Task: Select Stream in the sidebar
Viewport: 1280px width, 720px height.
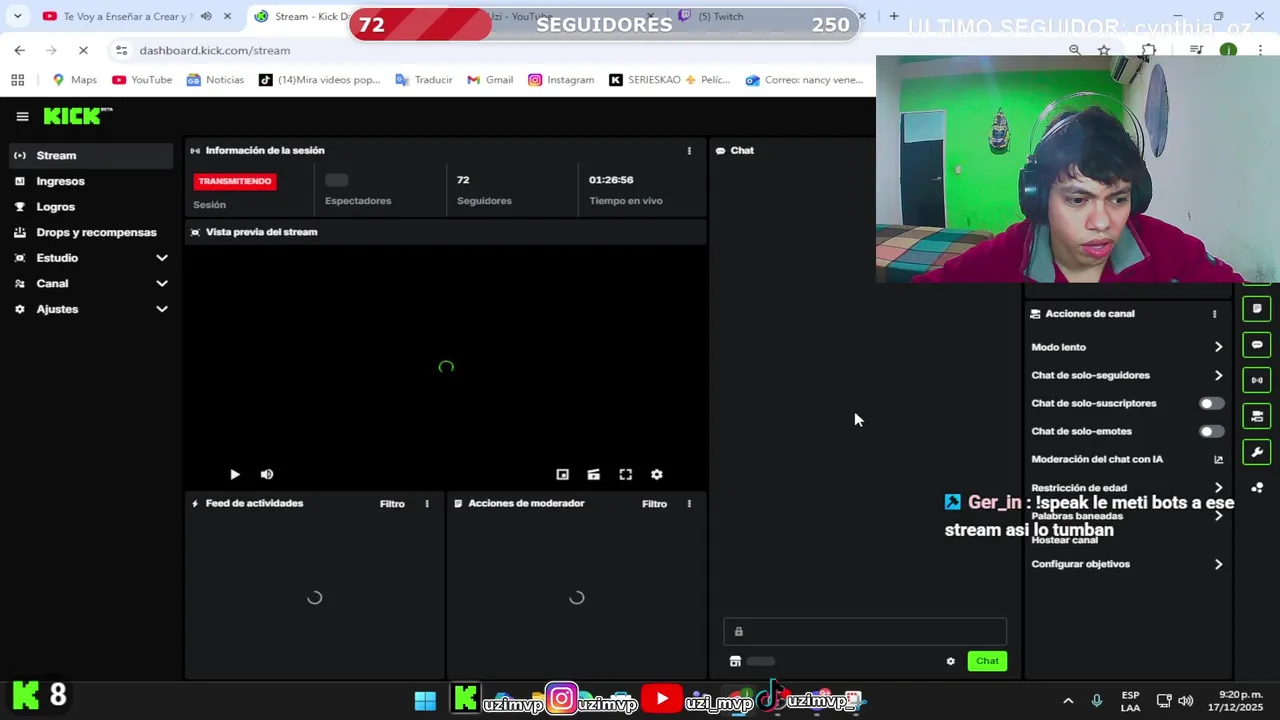Action: point(91,156)
